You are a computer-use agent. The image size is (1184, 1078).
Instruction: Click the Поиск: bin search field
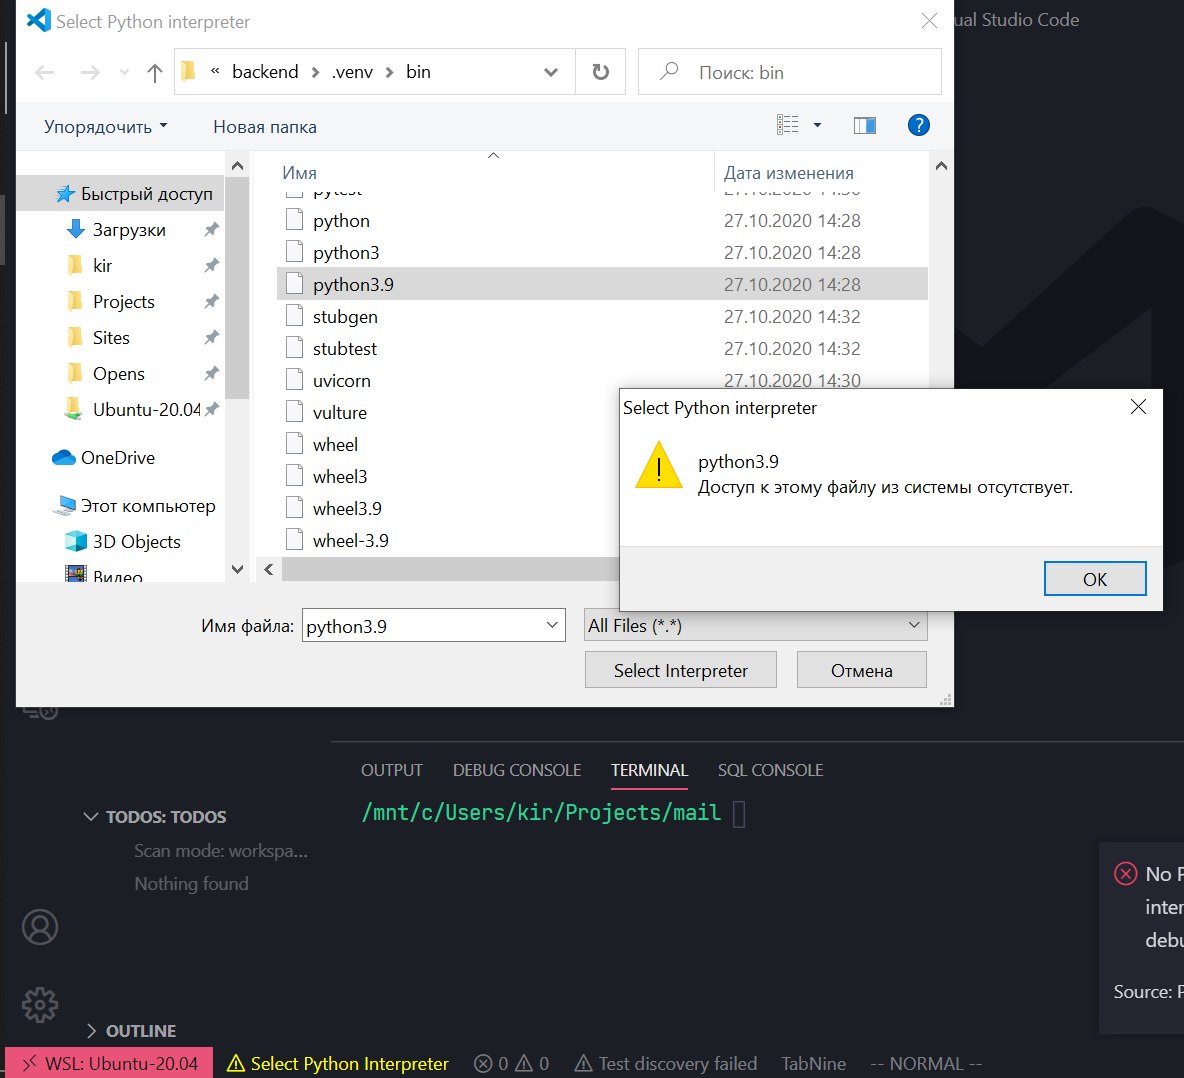click(x=790, y=72)
